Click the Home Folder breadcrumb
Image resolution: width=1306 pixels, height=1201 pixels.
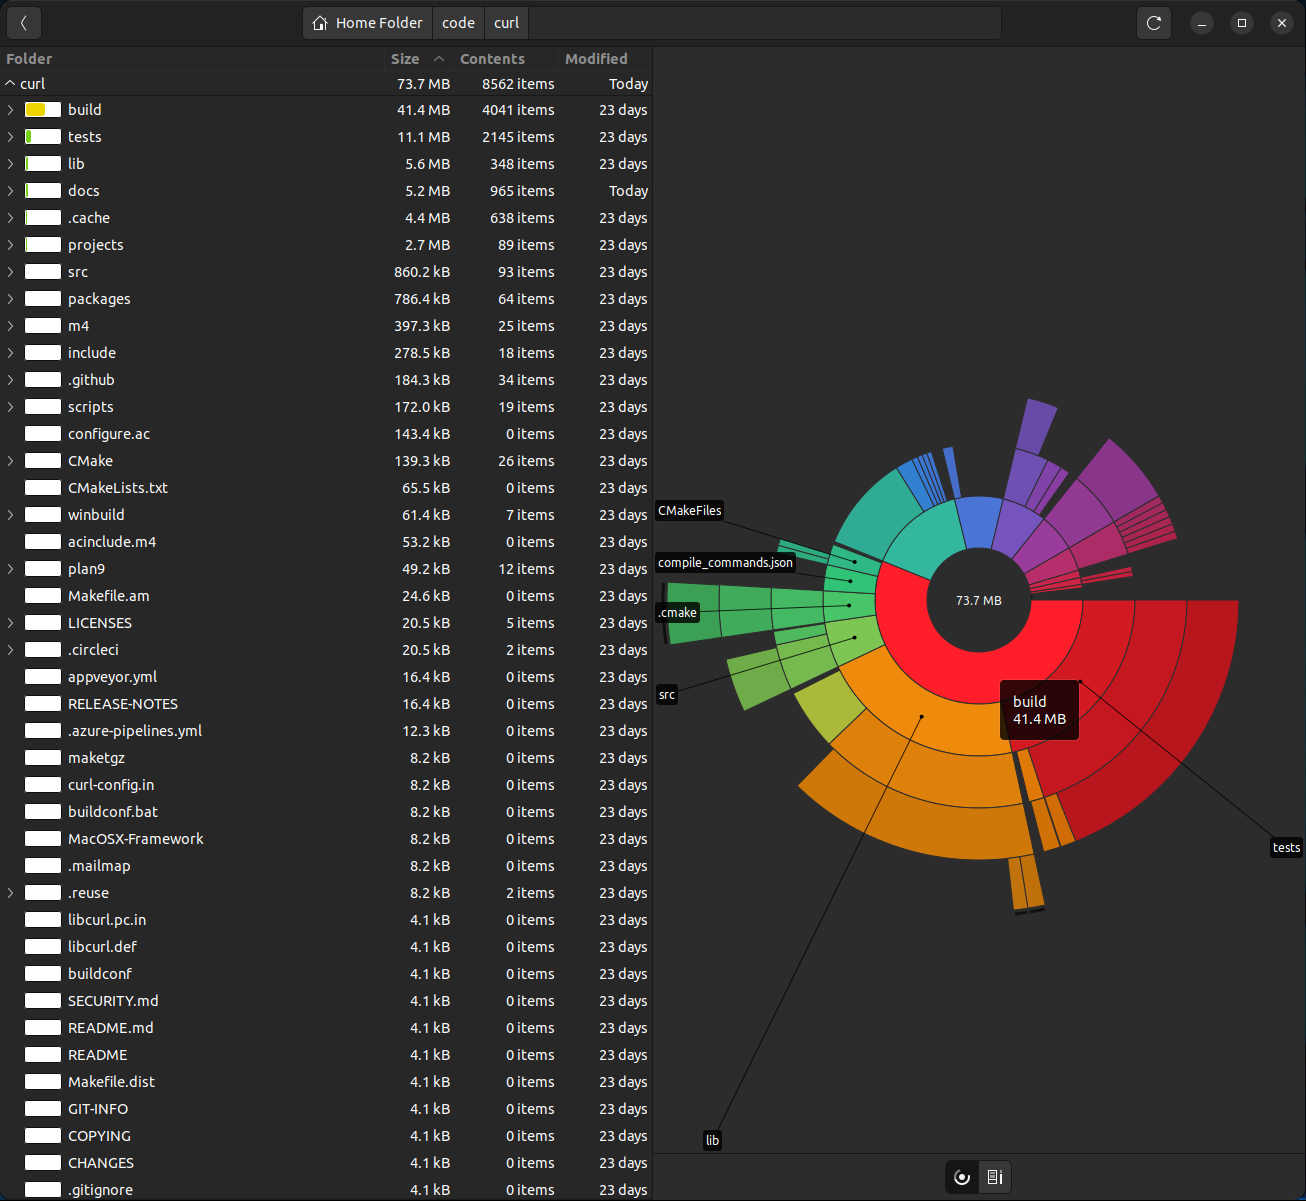tap(367, 23)
